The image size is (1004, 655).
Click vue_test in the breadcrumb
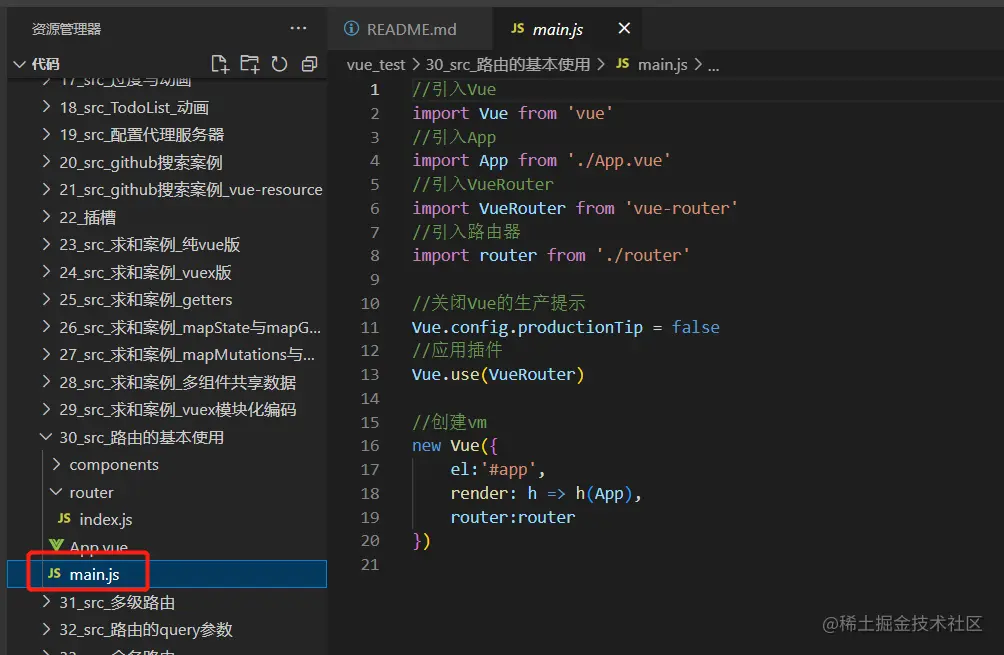coord(376,65)
